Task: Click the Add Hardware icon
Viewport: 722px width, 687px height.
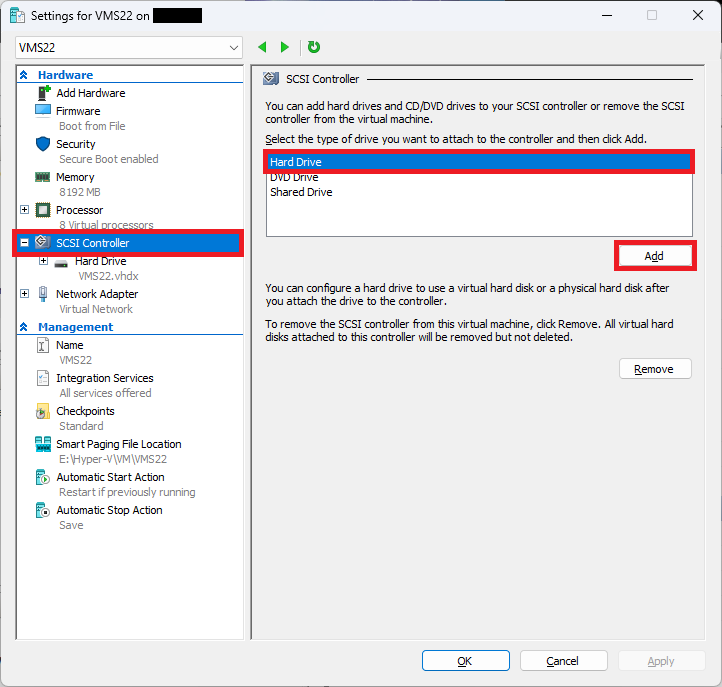Action: [x=43, y=93]
